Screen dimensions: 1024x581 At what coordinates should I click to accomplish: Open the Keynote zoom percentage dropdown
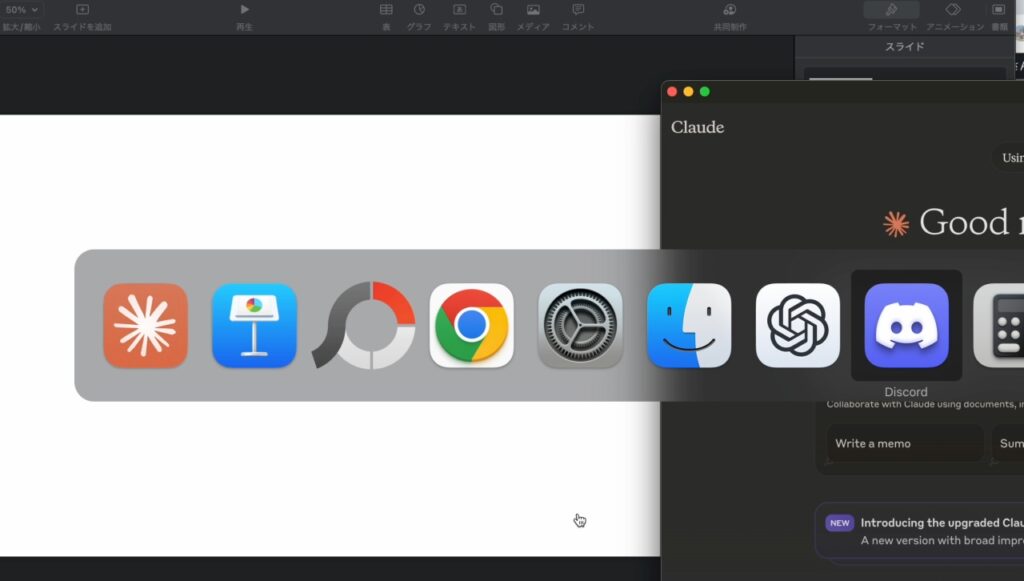(22, 10)
